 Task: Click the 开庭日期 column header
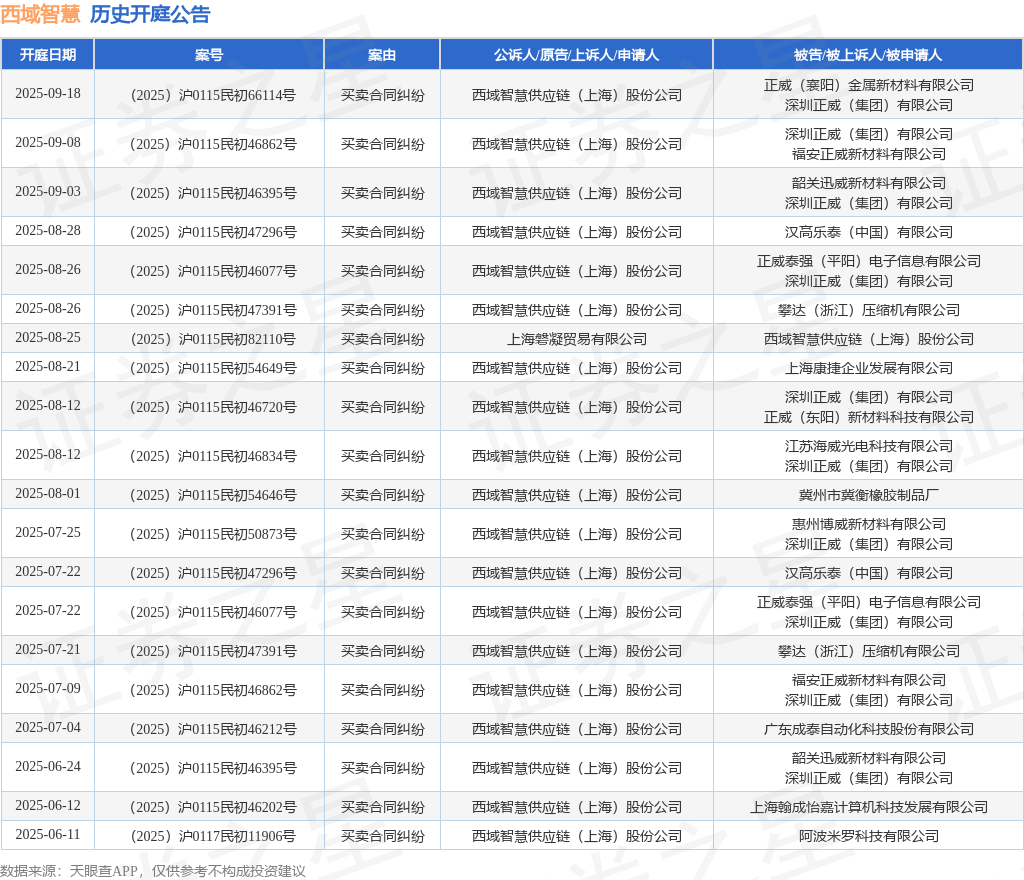tap(48, 55)
